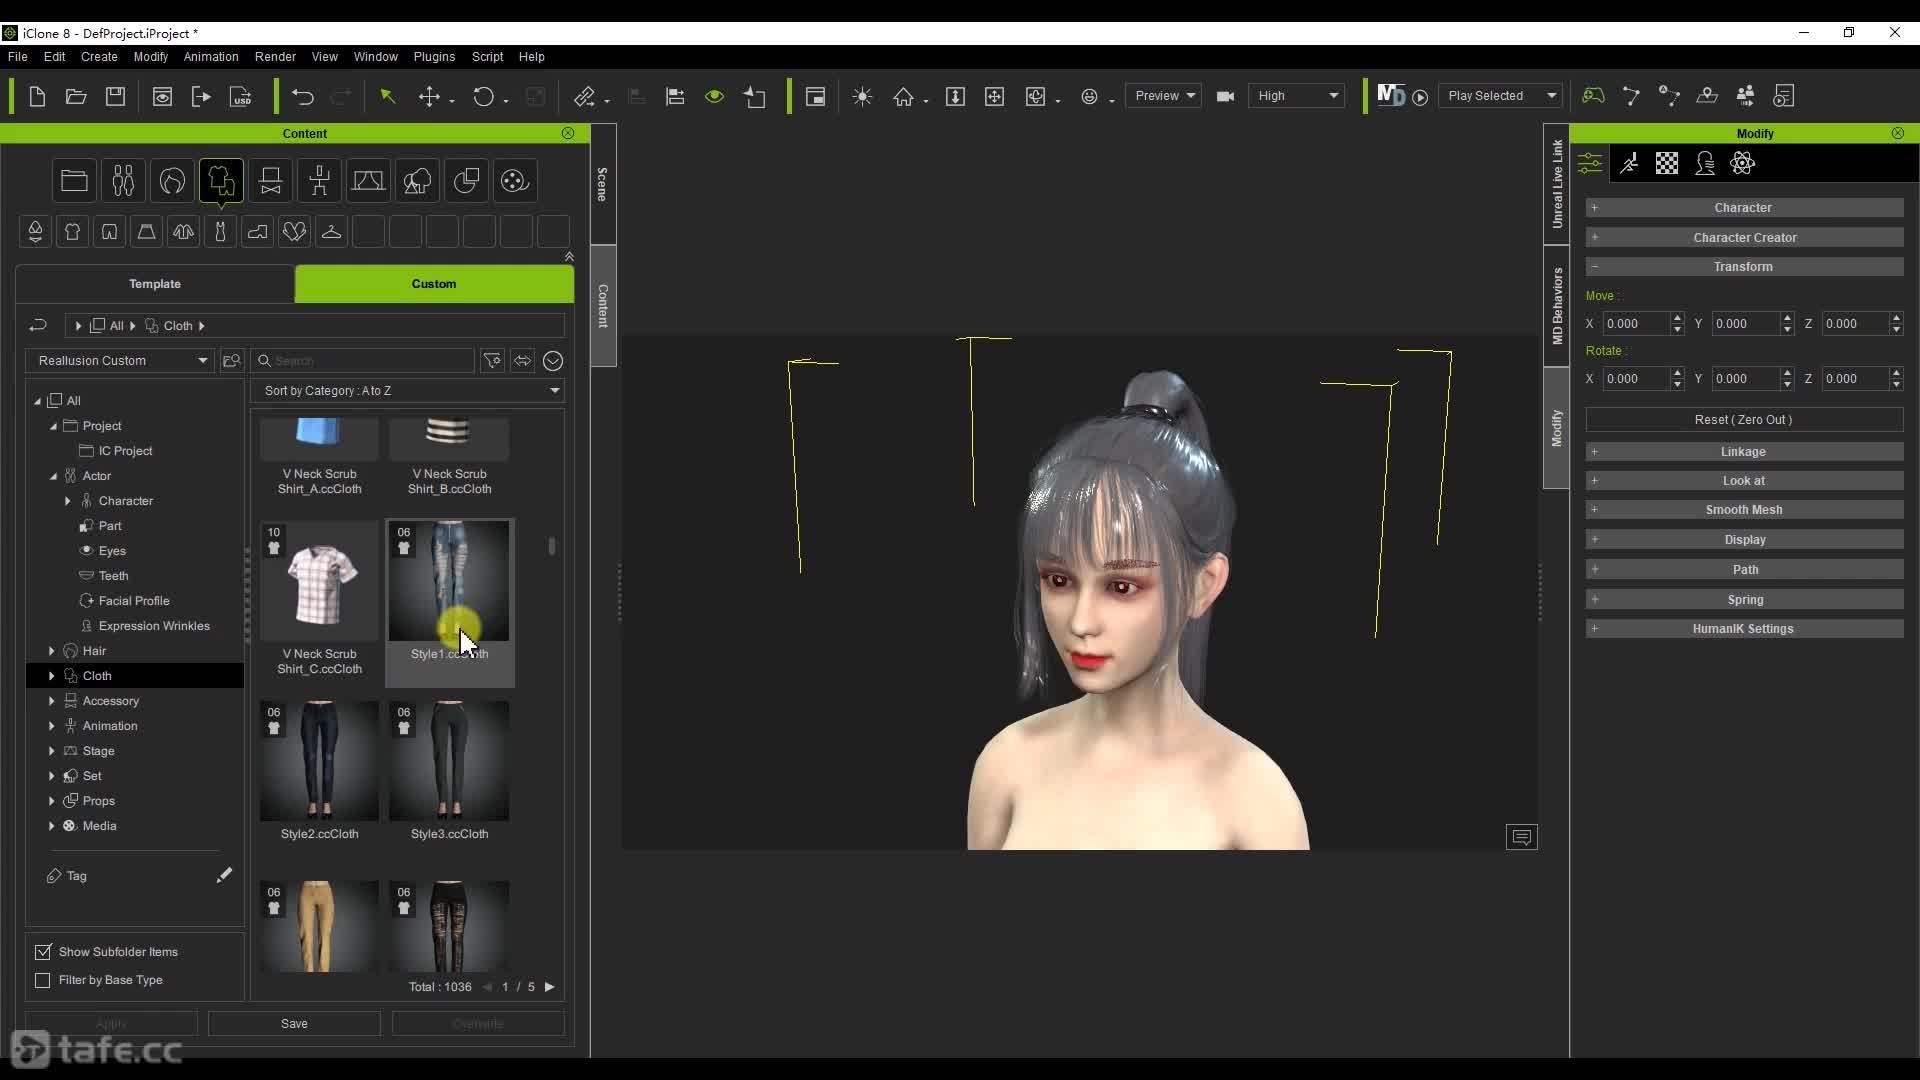Viewport: 1920px width, 1080px height.
Task: Click the viewport message icon
Action: (1521, 837)
